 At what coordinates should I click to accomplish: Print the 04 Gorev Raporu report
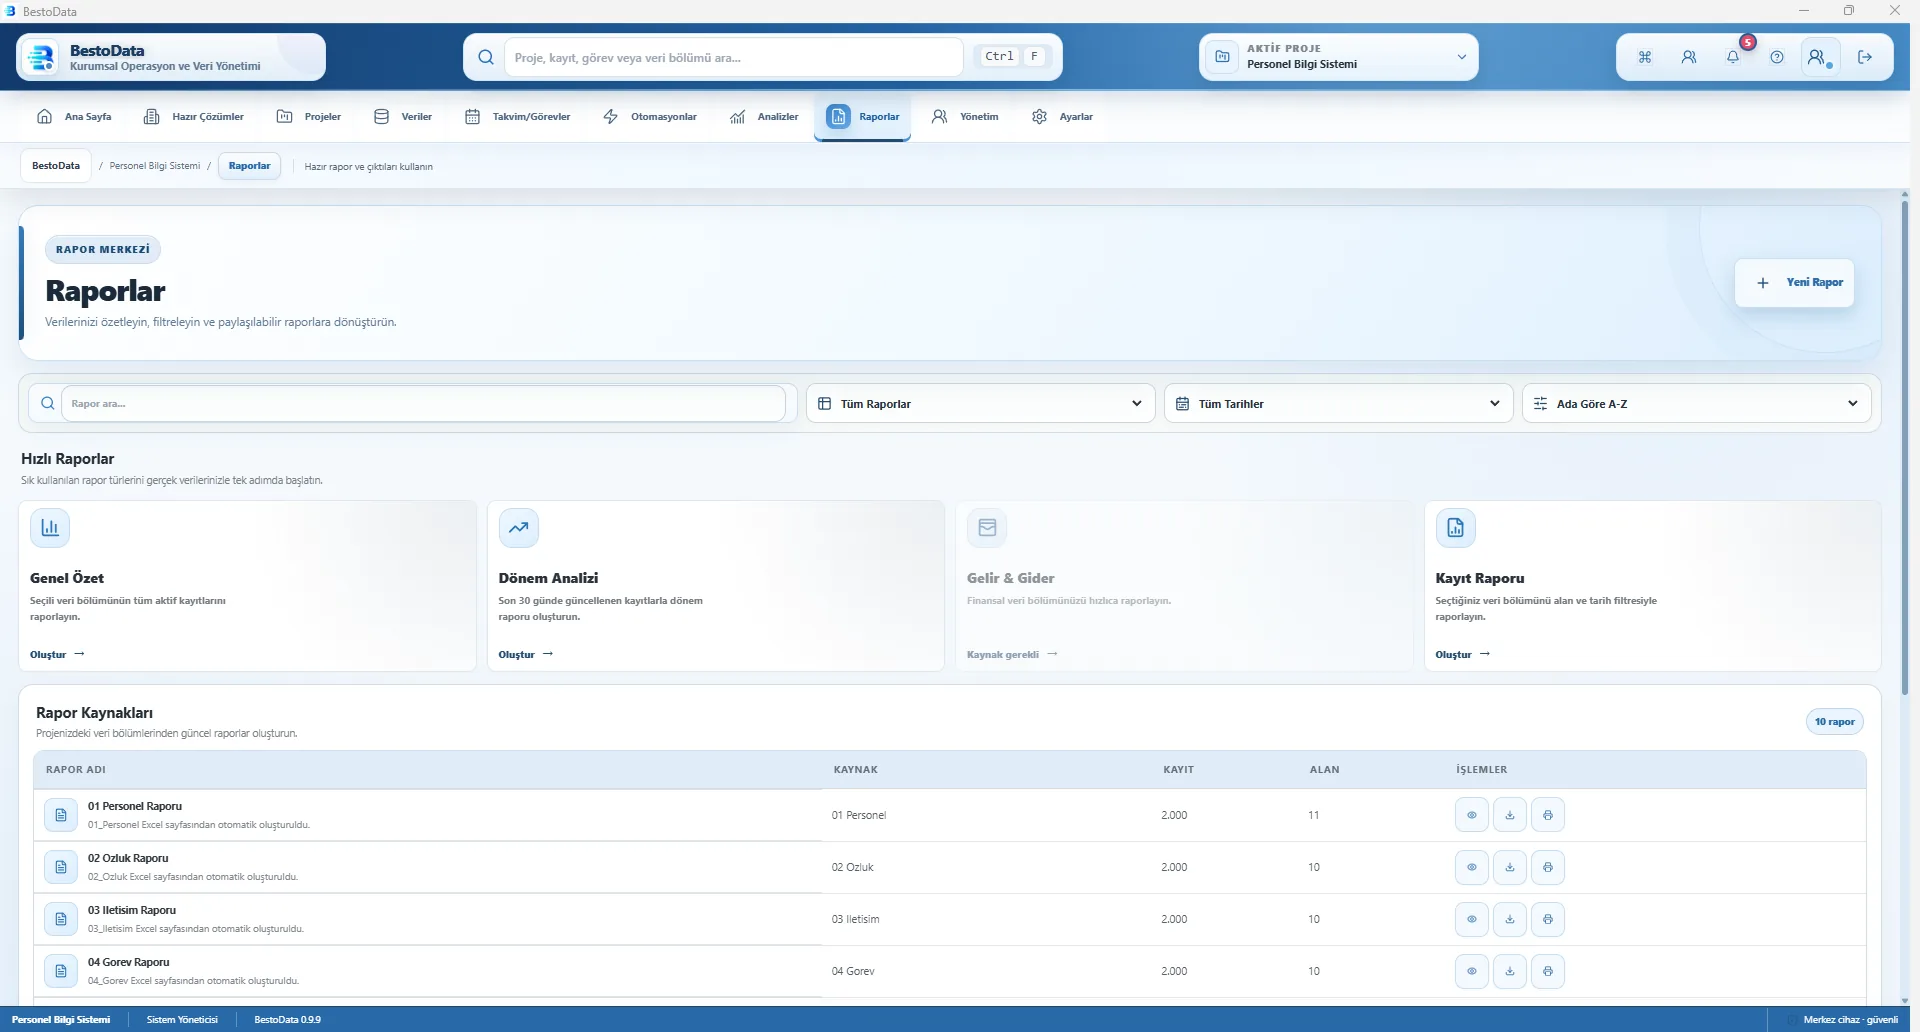(1548, 971)
